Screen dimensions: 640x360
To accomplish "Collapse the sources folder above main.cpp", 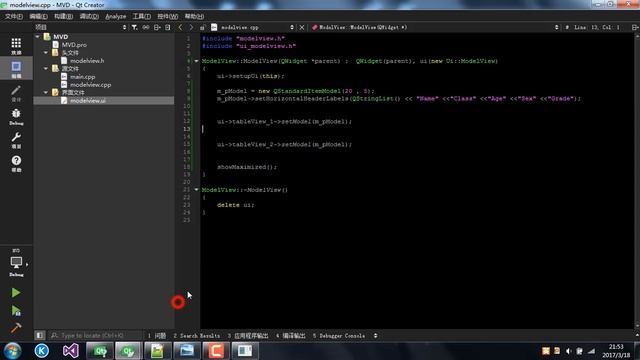I will click(46, 69).
